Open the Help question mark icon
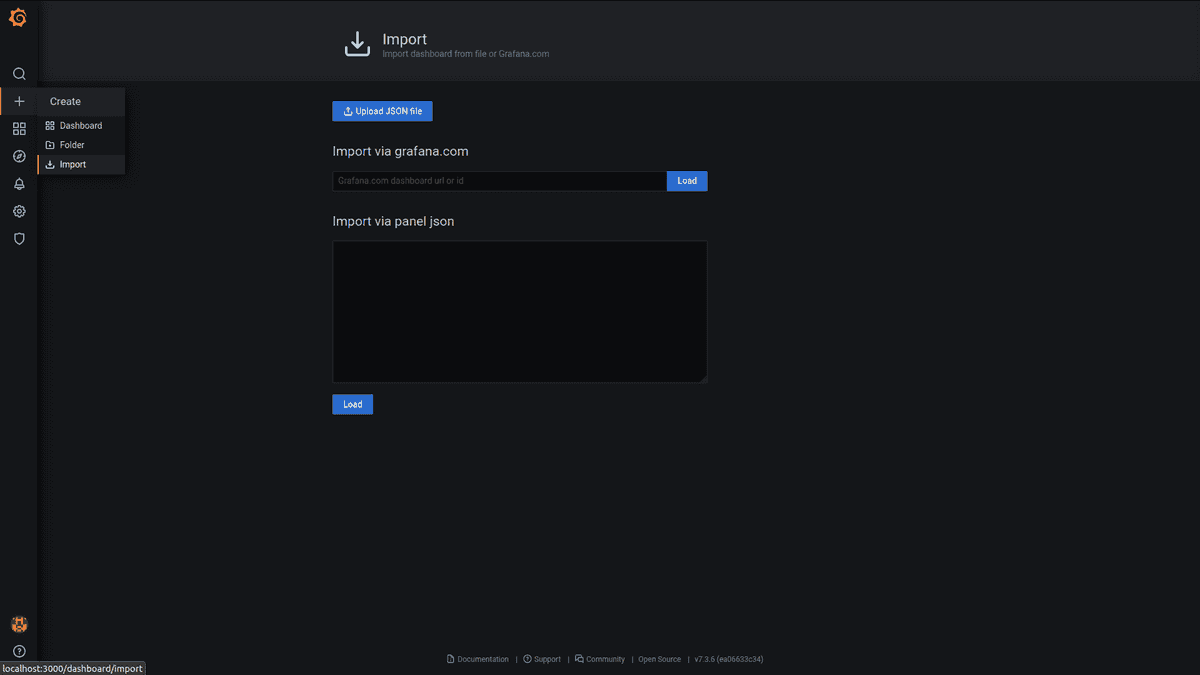Screen dimensions: 1200x675 click(18, 651)
